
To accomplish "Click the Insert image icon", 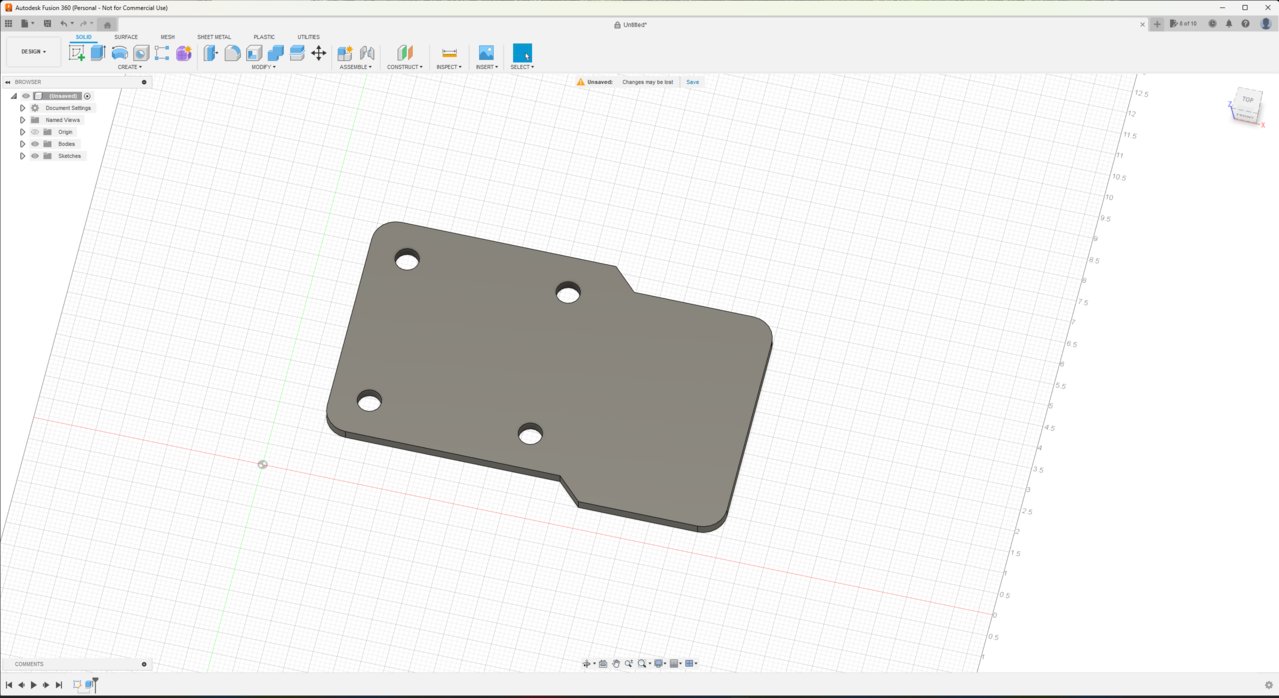I will (x=486, y=53).
